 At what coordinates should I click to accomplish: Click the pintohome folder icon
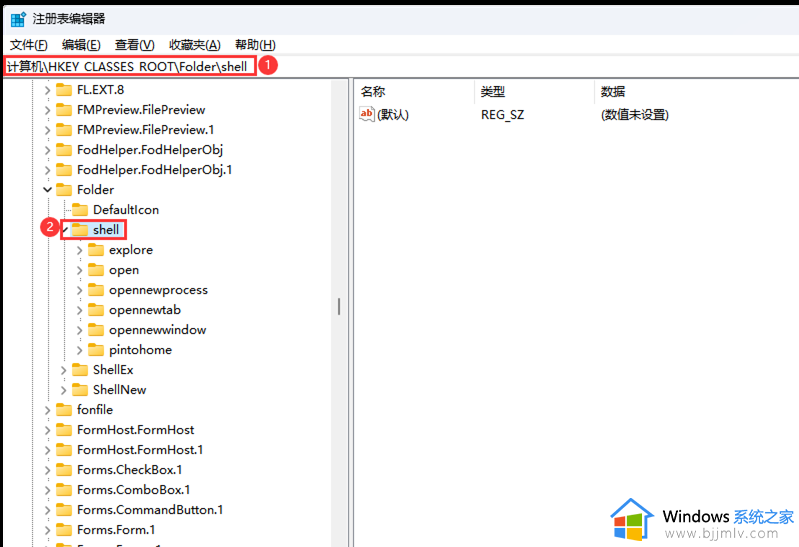96,349
